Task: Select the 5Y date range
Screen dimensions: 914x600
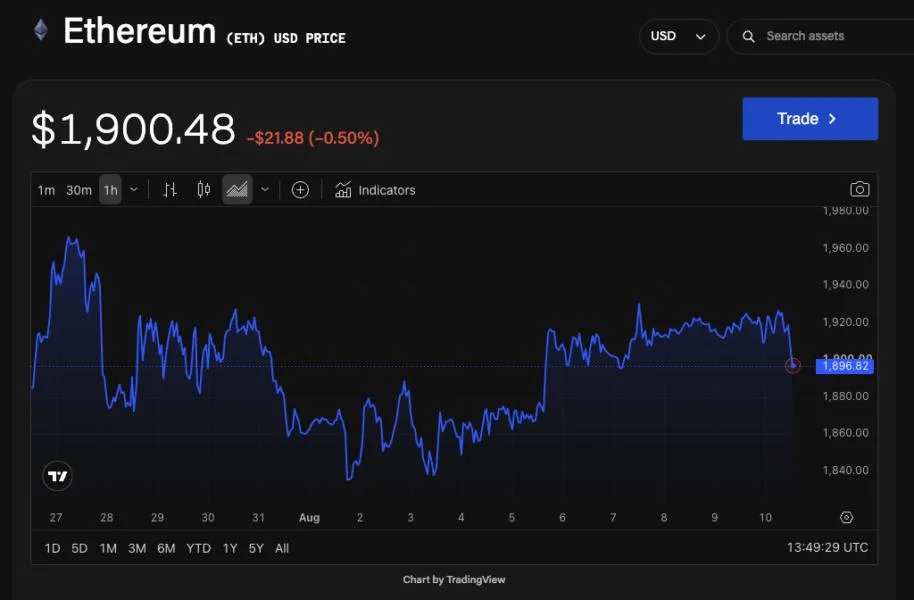Action: click(x=256, y=548)
